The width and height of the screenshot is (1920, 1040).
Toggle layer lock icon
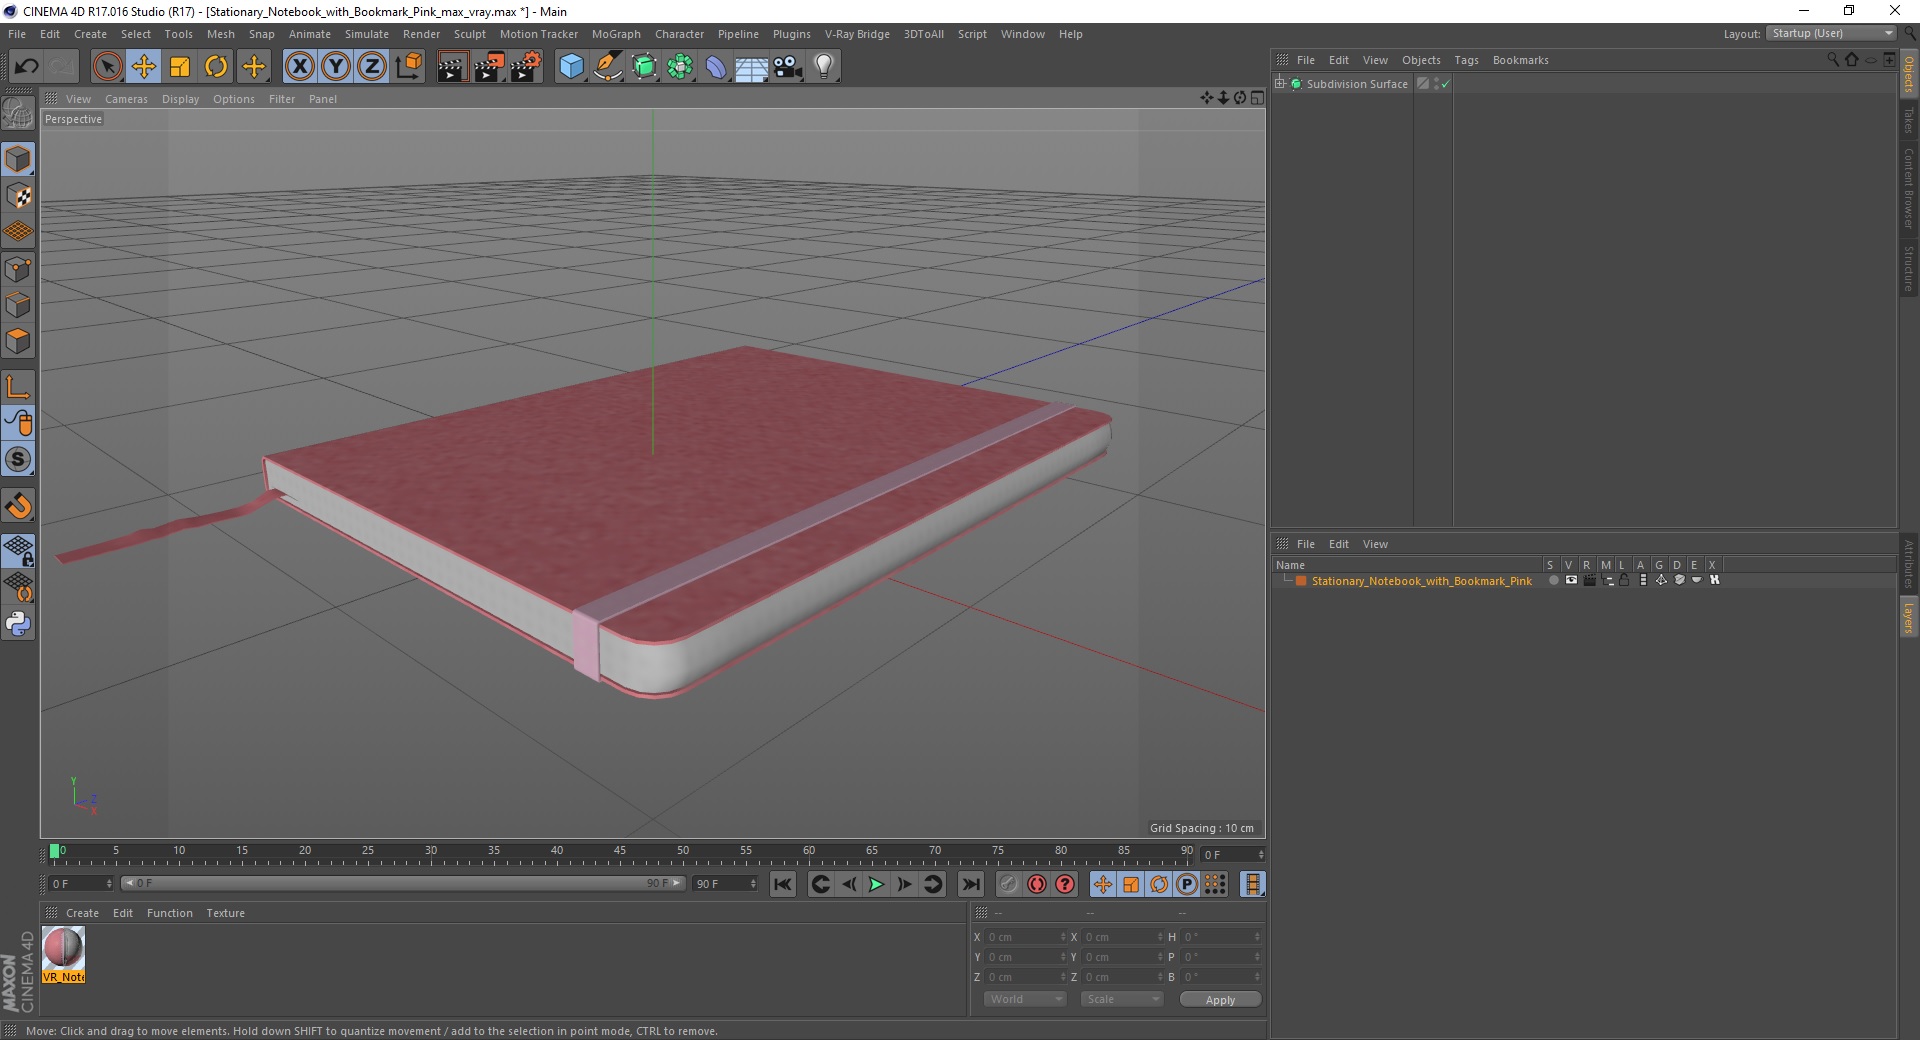(1625, 580)
